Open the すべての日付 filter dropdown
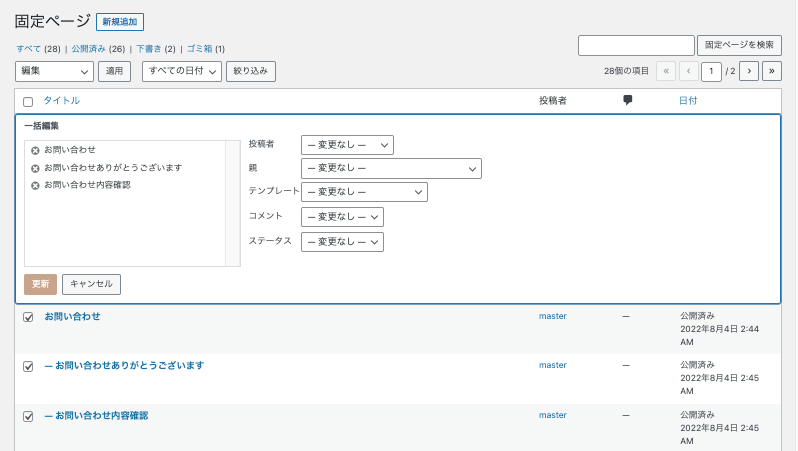 [181, 71]
